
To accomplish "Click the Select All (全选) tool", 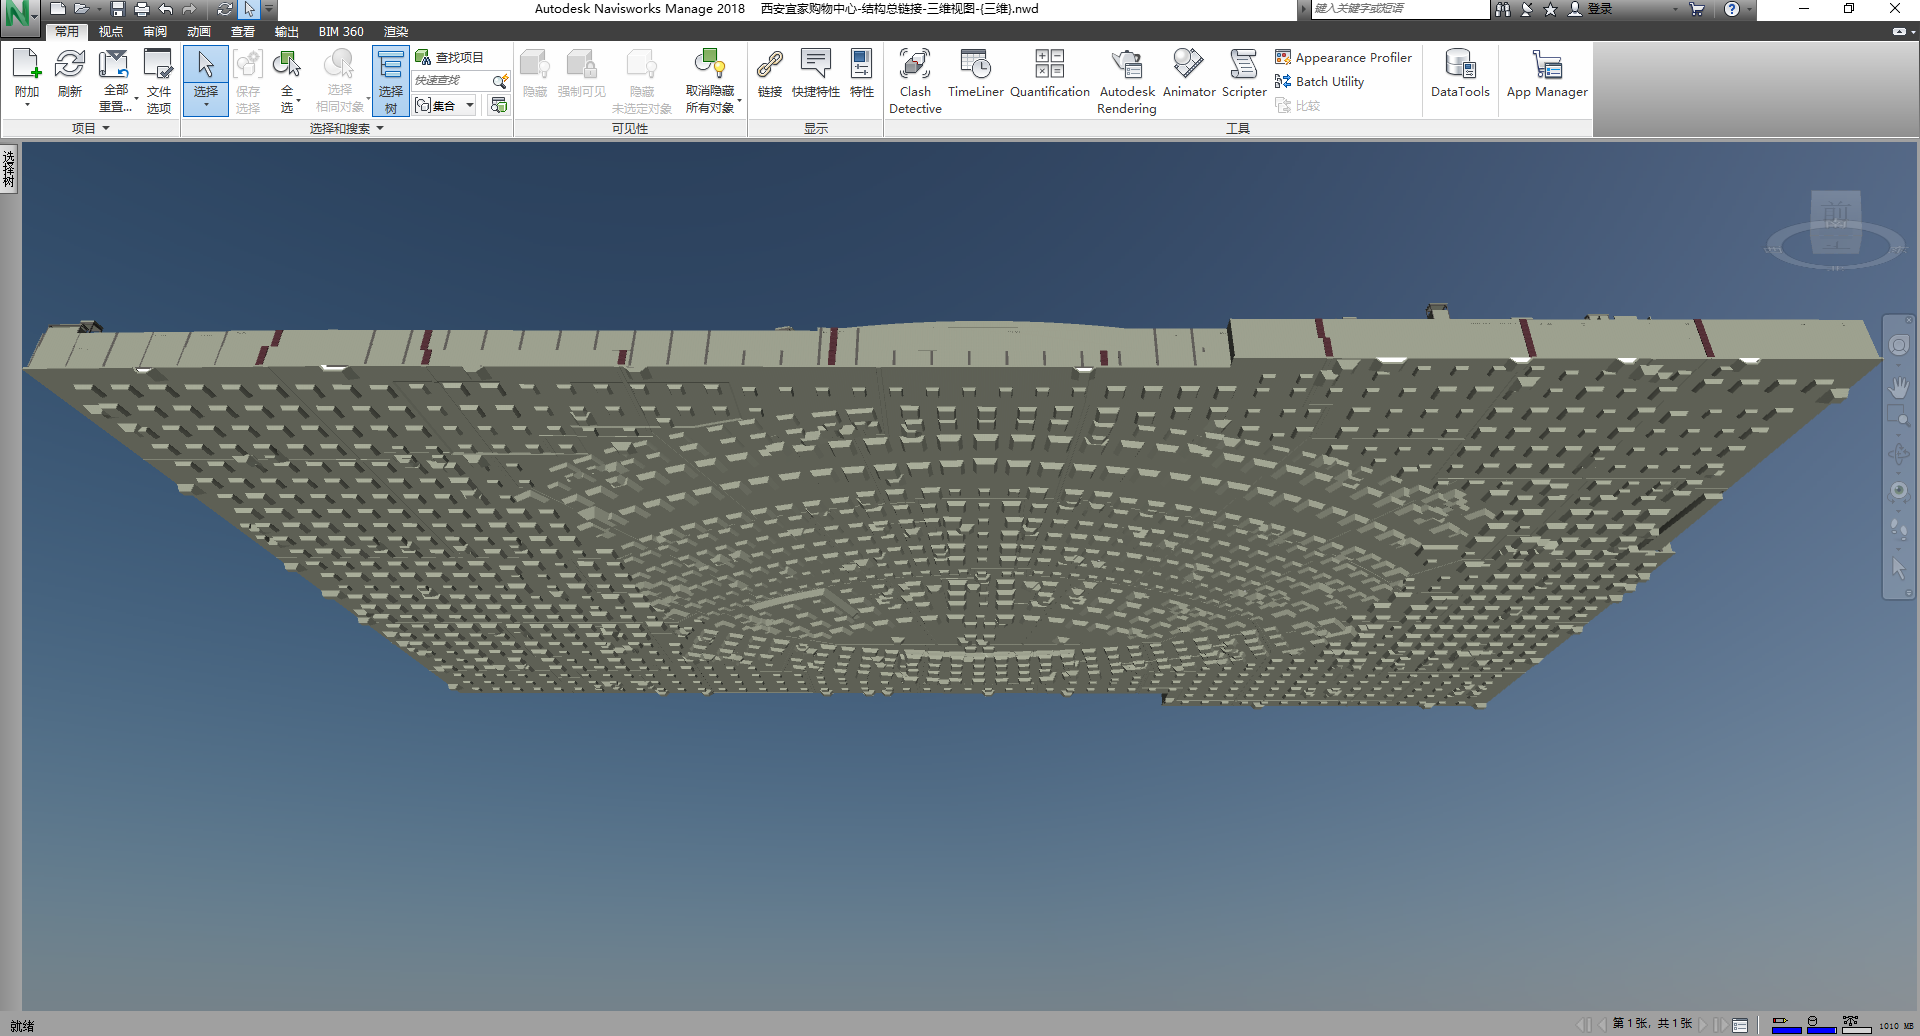I will (287, 80).
